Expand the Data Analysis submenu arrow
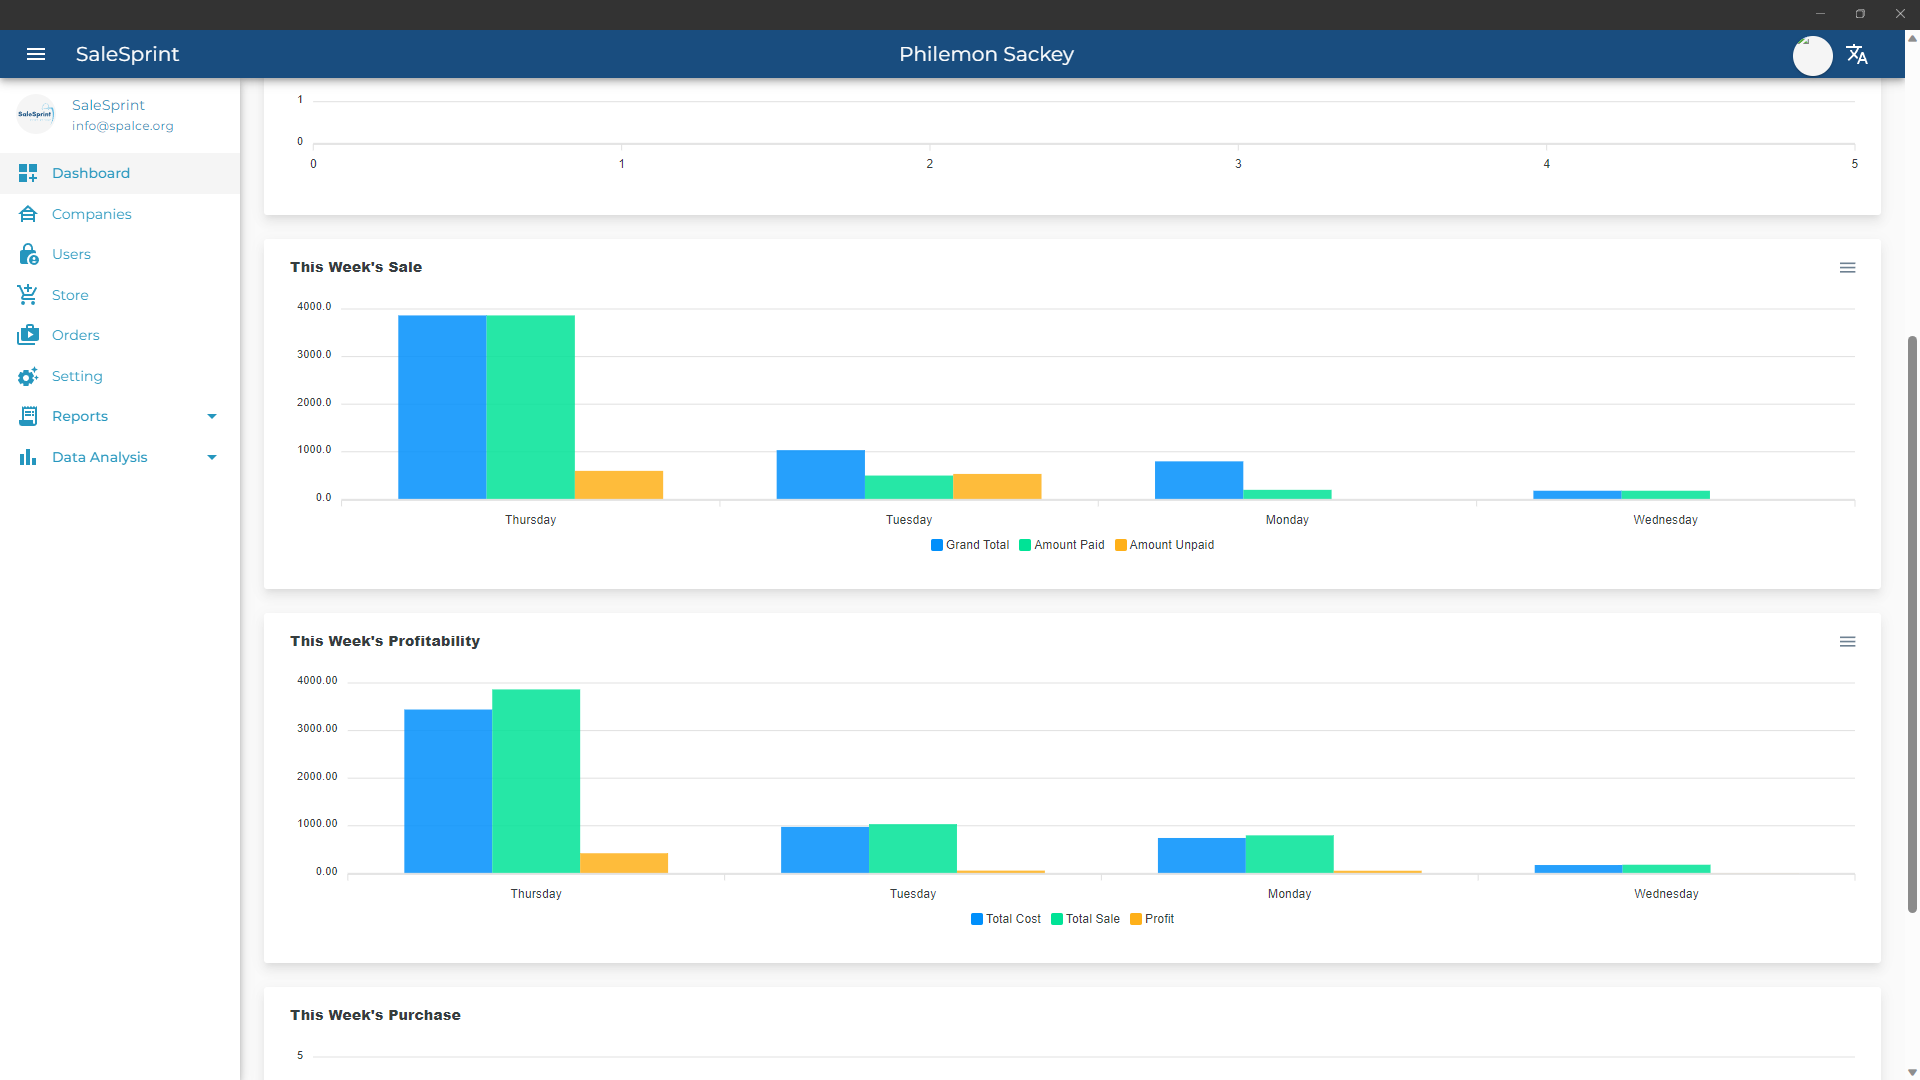This screenshot has width=1920, height=1080. (x=212, y=457)
